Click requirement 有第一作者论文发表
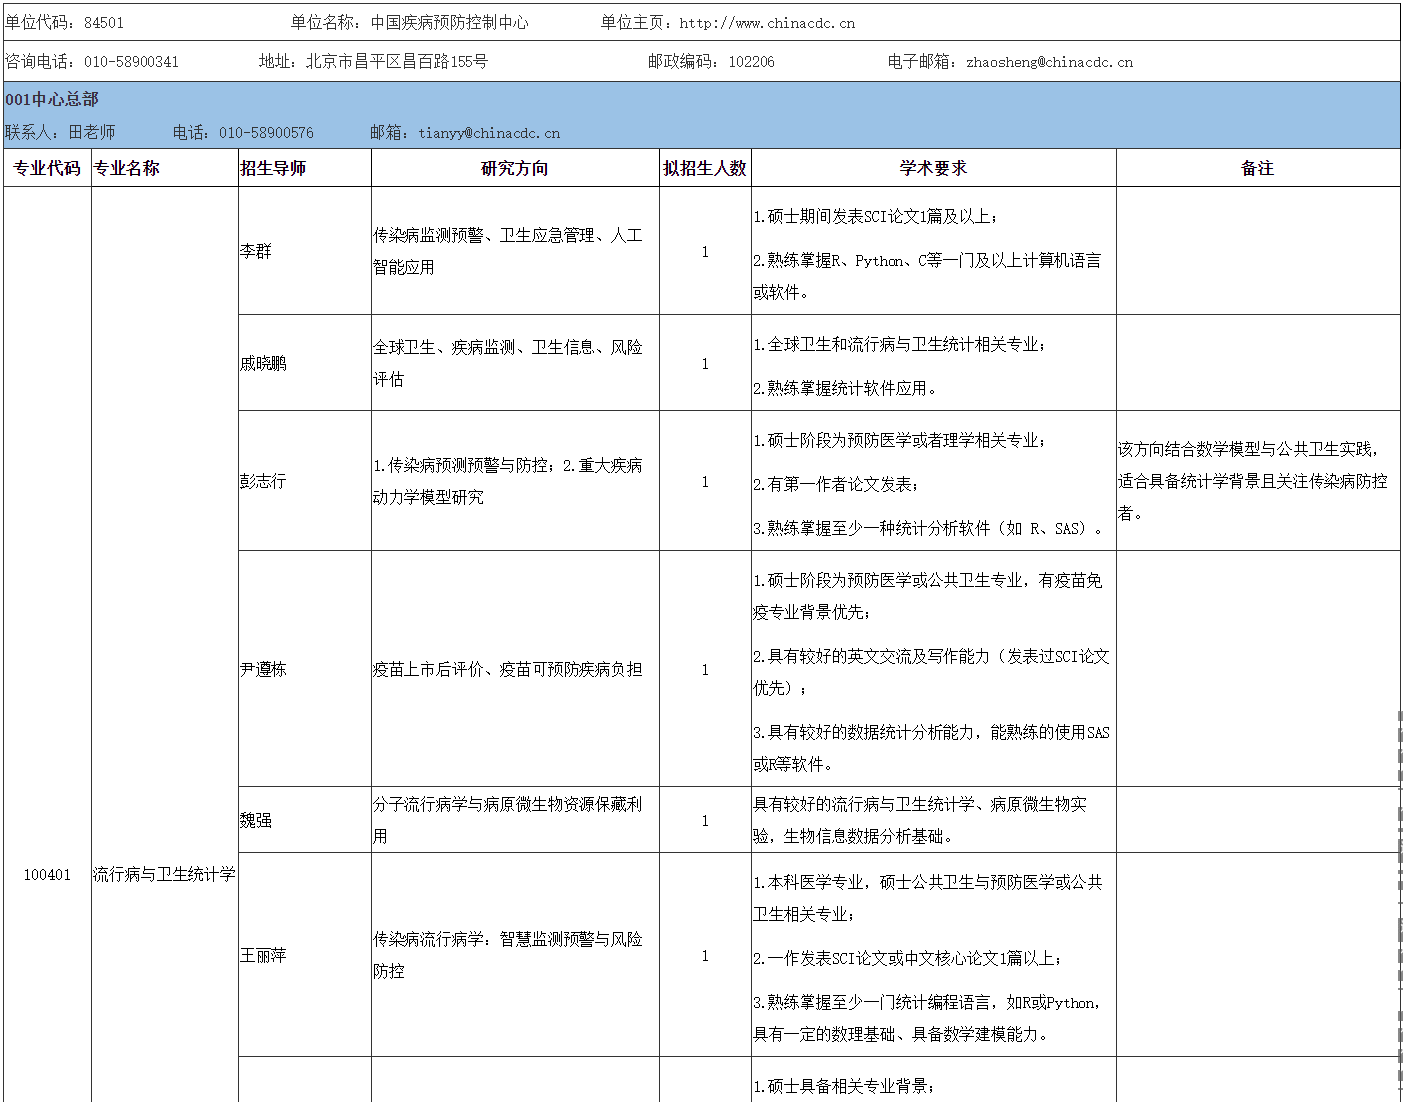 pos(836,484)
